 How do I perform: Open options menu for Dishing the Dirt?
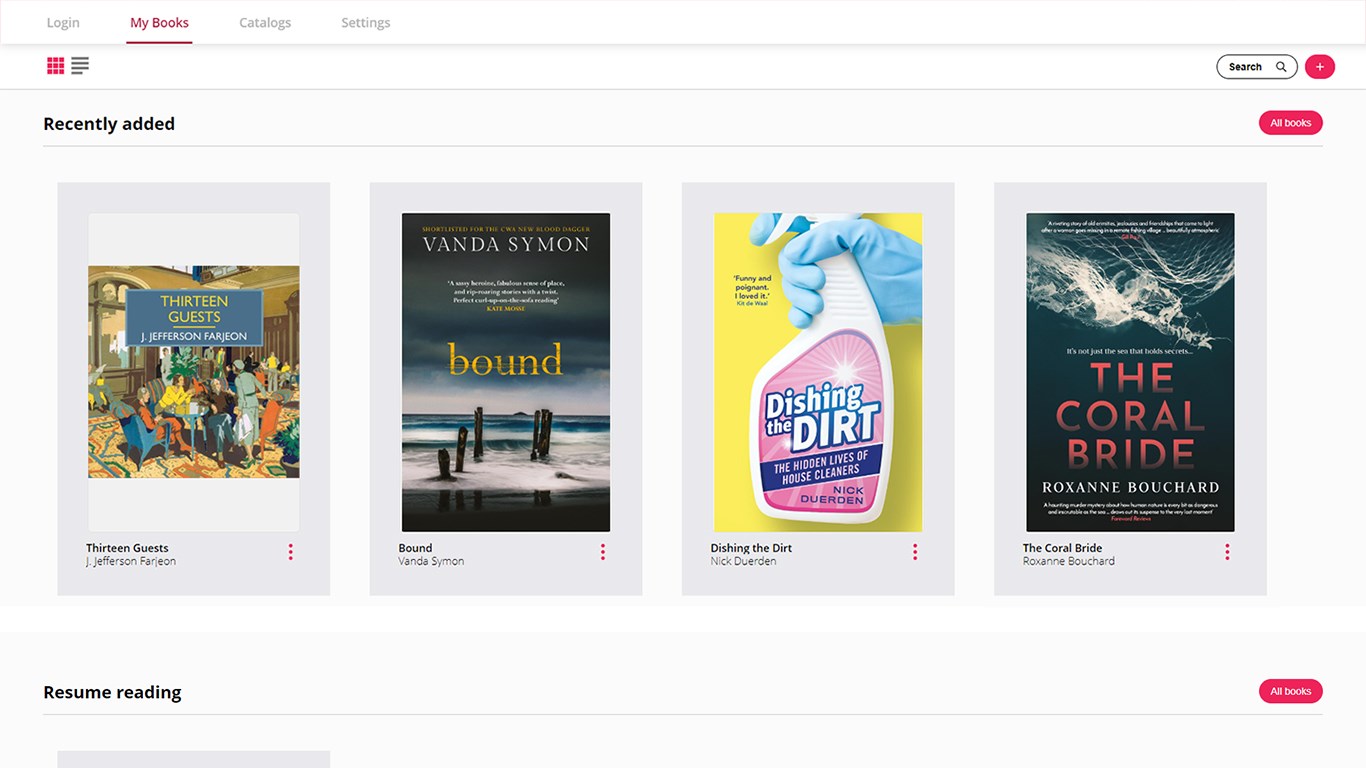(x=915, y=552)
